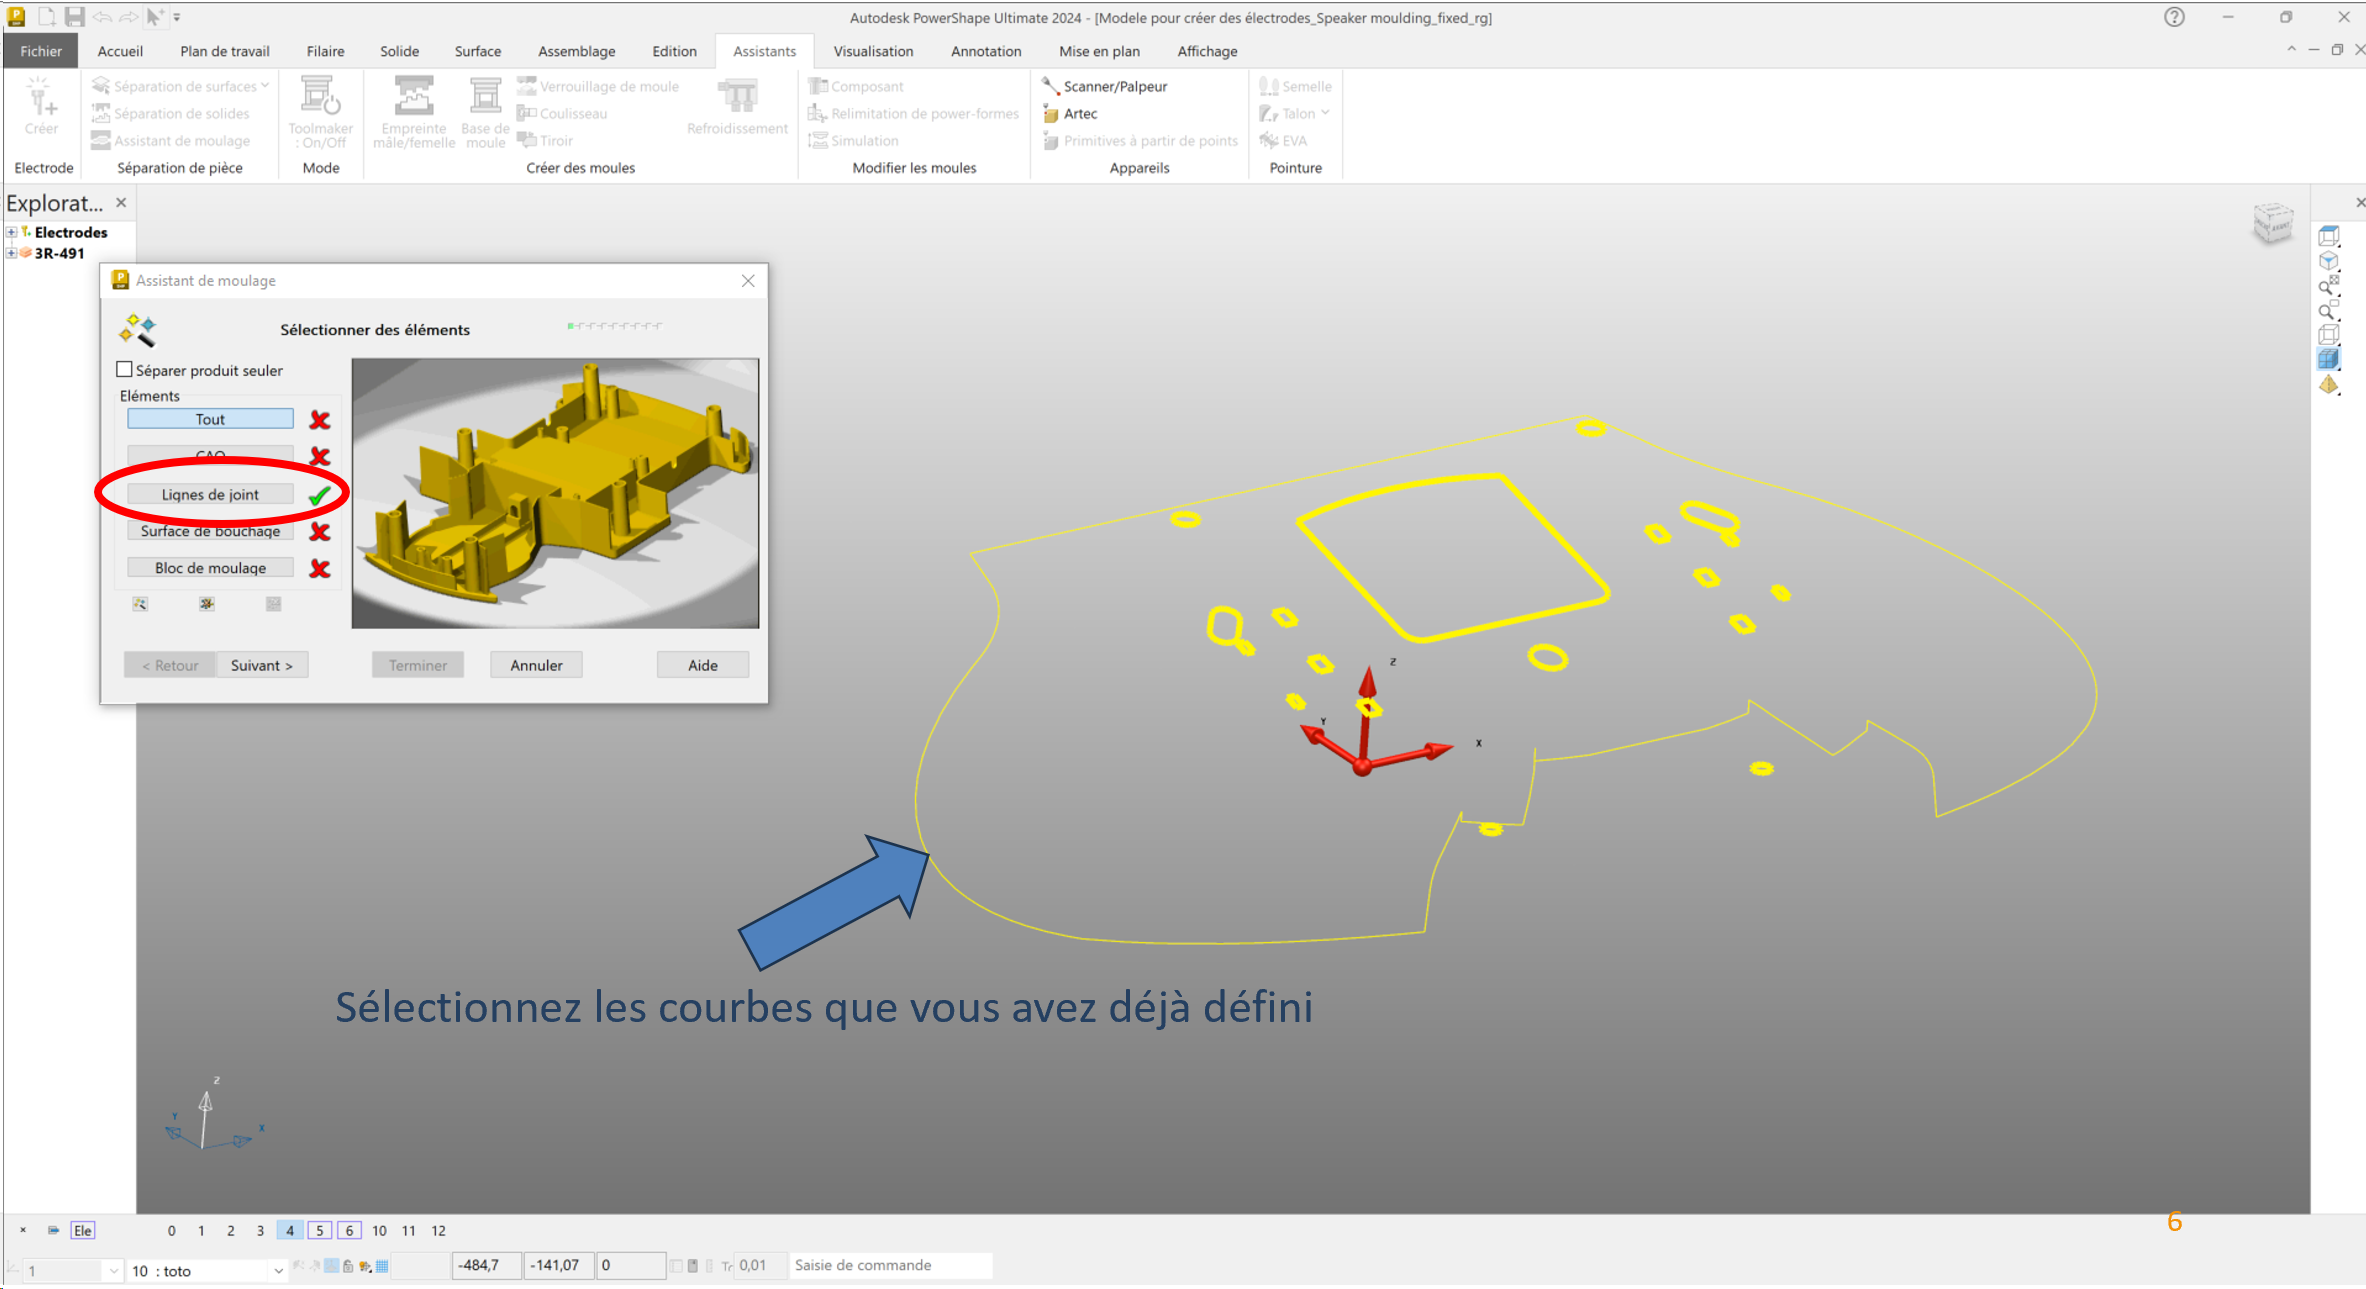The height and width of the screenshot is (1289, 2366).
Task: Click the Scanner/Palpeur tool icon
Action: click(1050, 86)
